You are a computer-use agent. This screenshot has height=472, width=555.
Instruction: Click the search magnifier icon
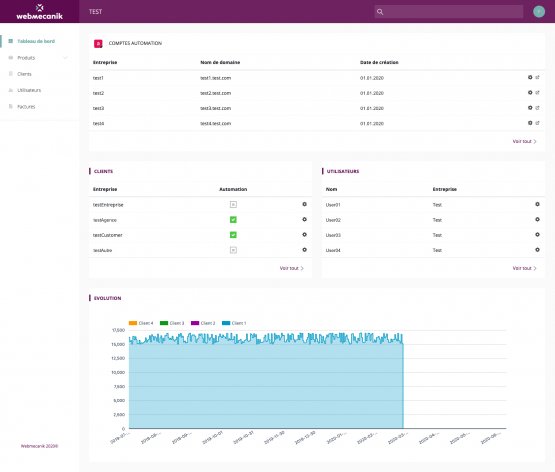380,12
